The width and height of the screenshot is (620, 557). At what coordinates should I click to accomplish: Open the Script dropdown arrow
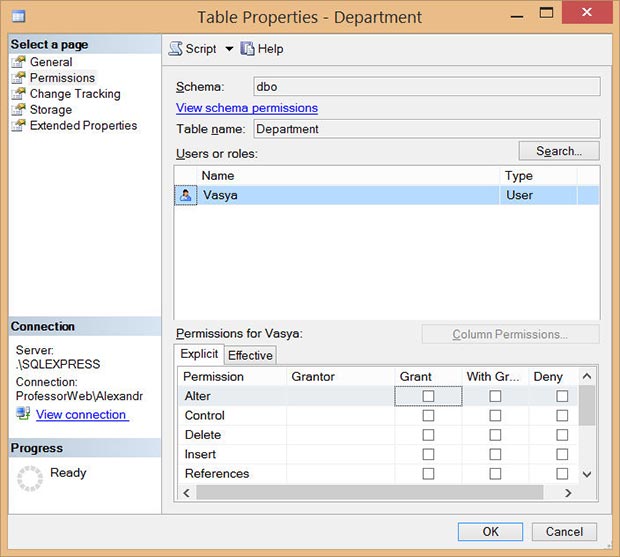tap(229, 49)
